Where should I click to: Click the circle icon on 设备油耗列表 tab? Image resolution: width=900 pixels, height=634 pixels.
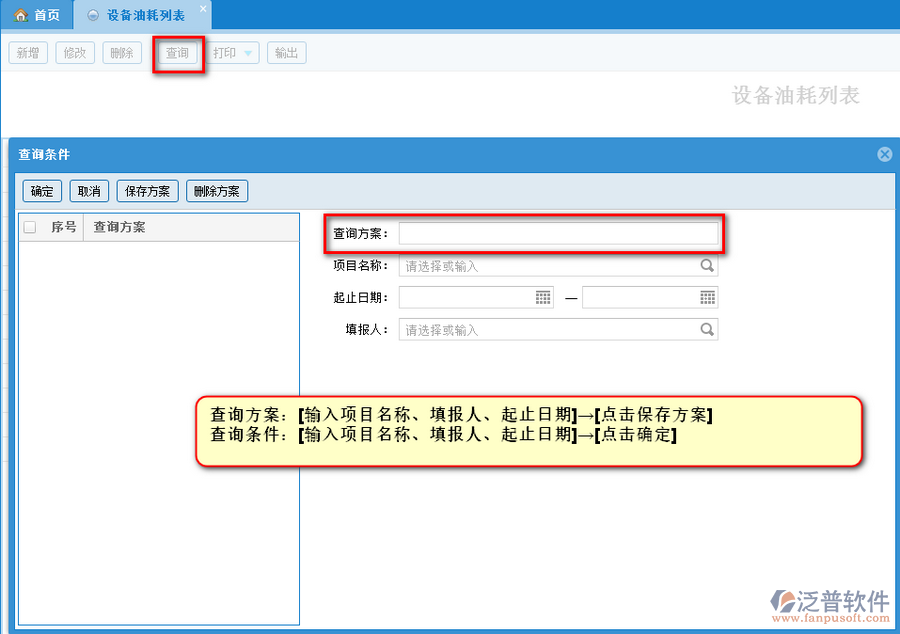click(x=92, y=15)
